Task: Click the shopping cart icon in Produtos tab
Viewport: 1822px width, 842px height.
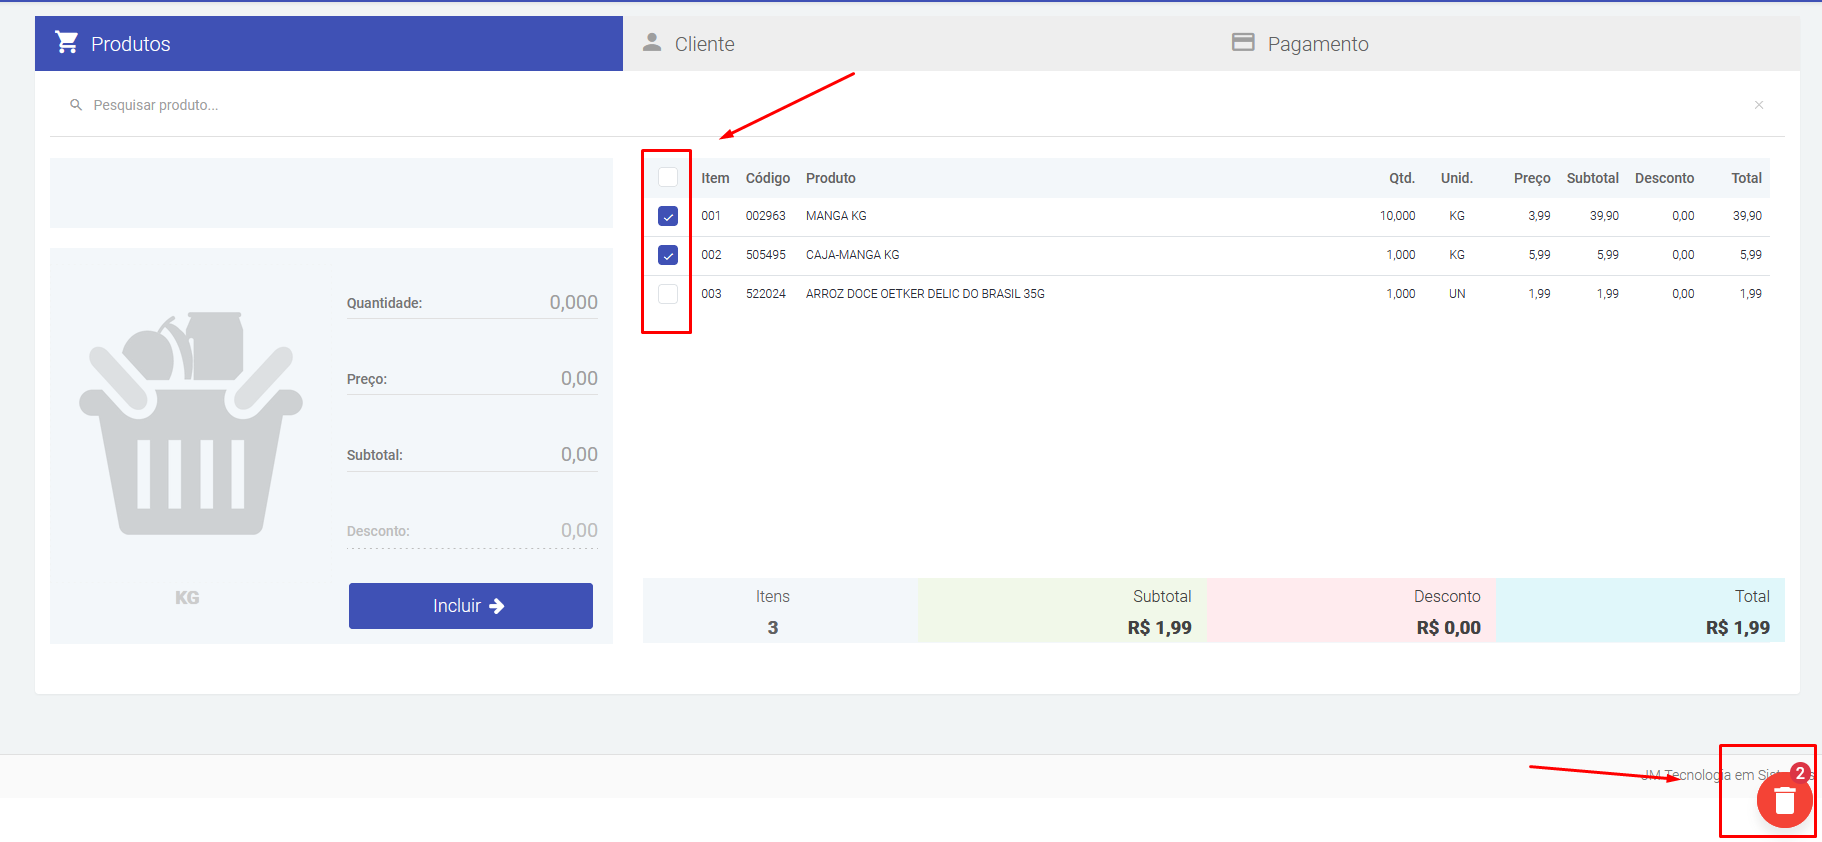Action: click(67, 43)
